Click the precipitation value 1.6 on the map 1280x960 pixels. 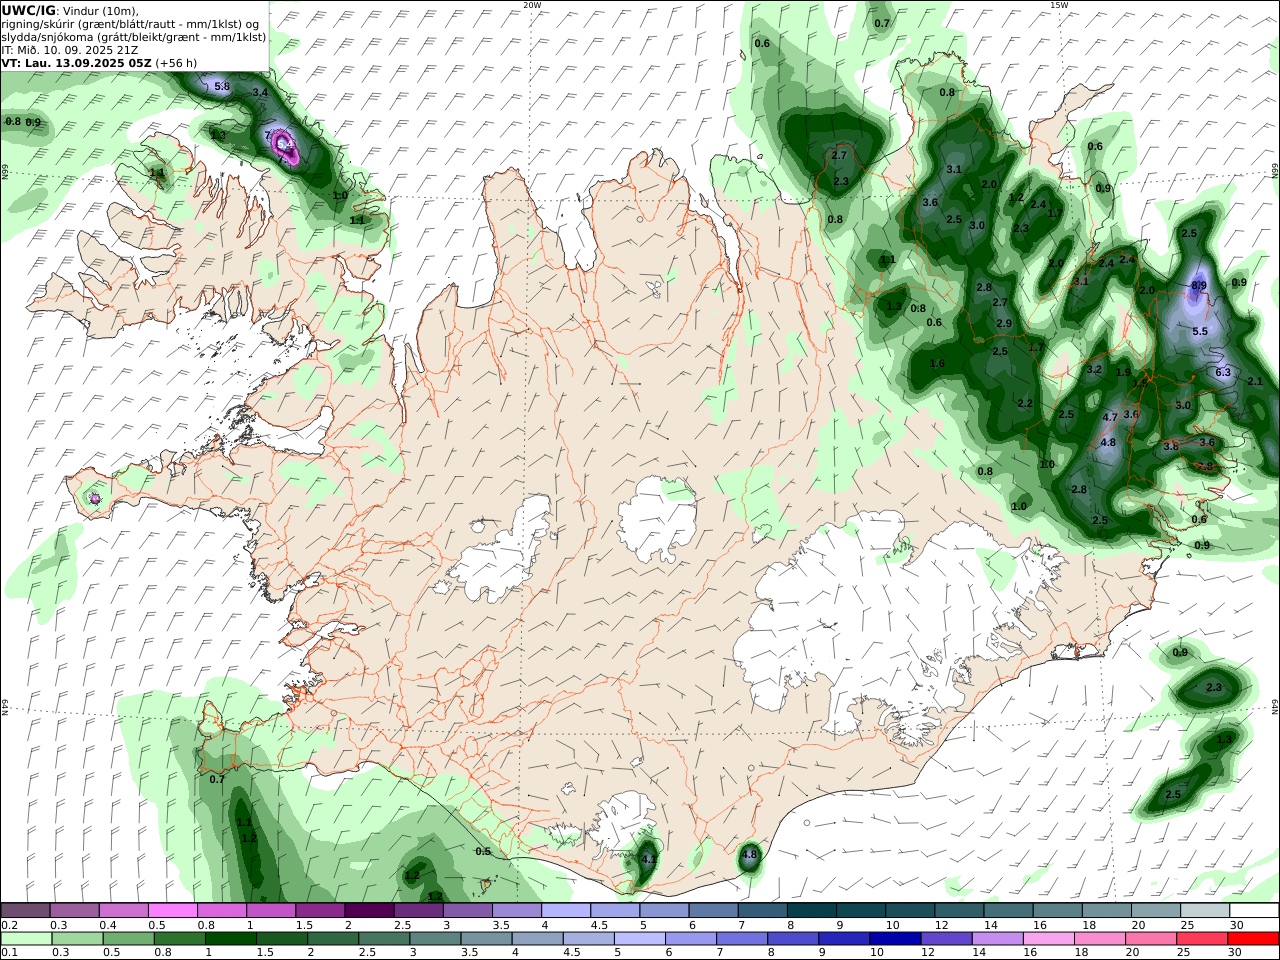coord(937,364)
